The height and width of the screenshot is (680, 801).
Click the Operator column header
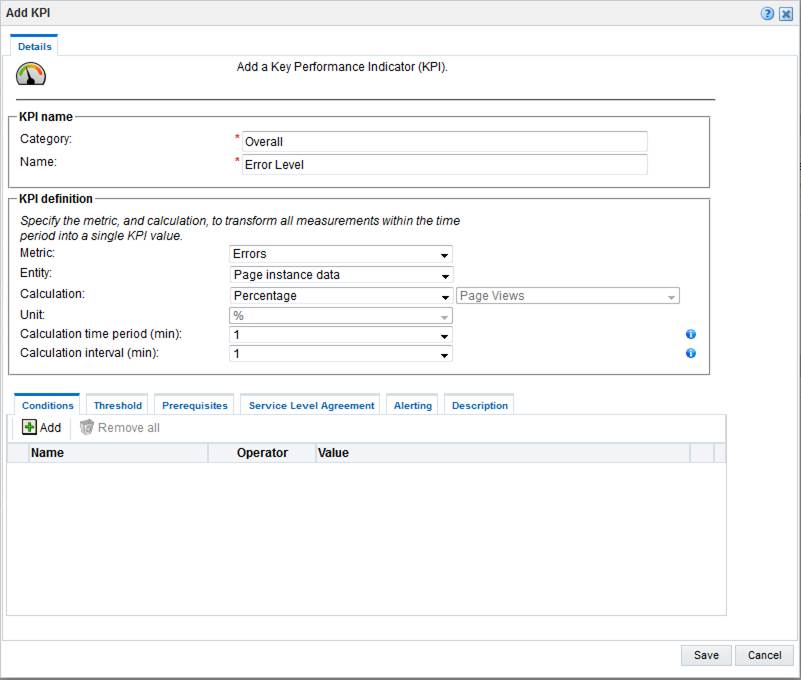[263, 453]
